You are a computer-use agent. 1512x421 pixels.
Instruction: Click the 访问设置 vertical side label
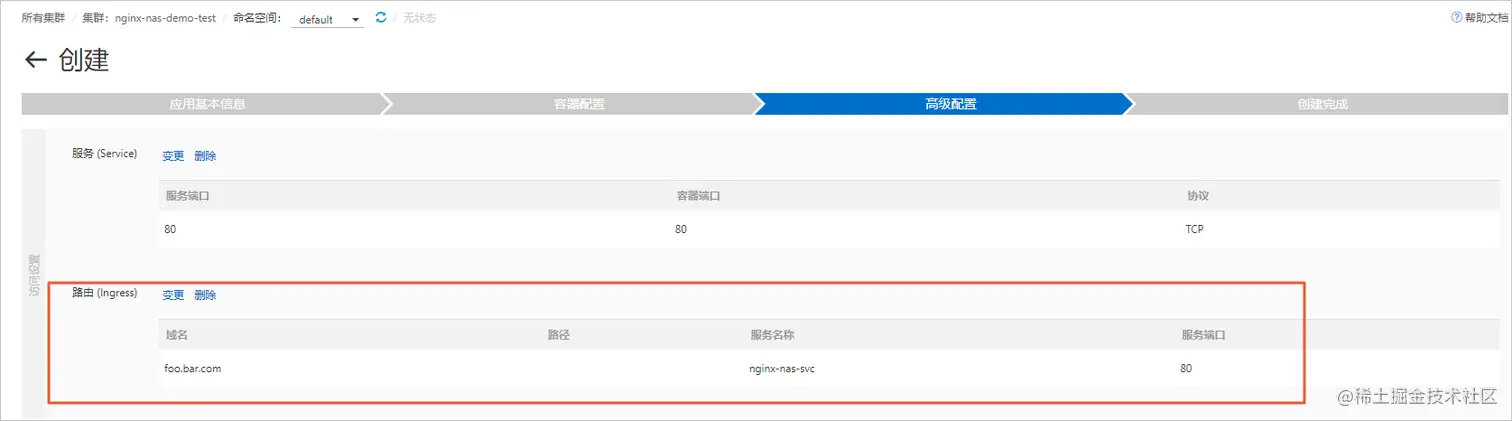click(x=33, y=274)
